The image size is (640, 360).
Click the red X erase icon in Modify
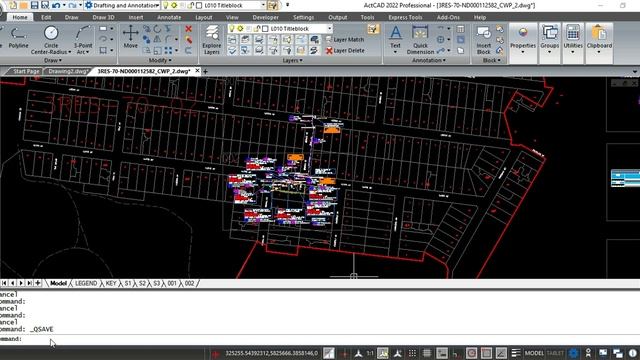tap(188, 29)
